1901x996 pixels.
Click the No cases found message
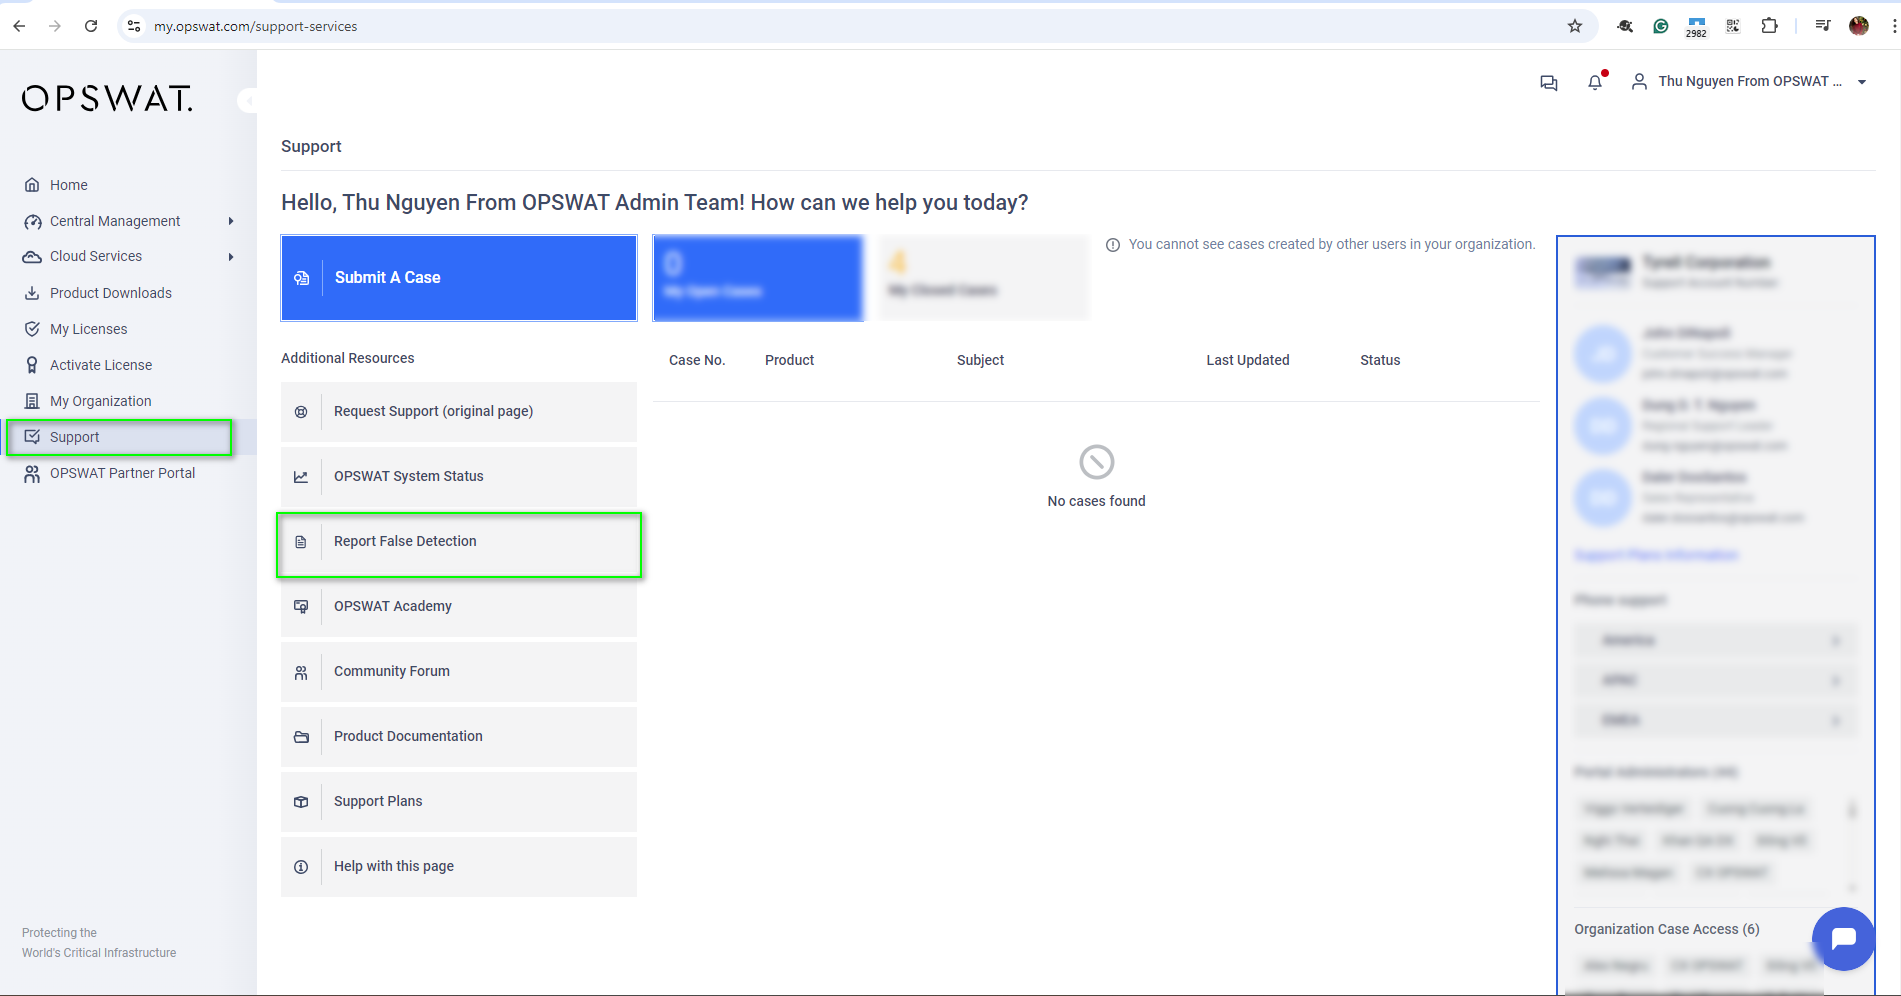pos(1096,501)
